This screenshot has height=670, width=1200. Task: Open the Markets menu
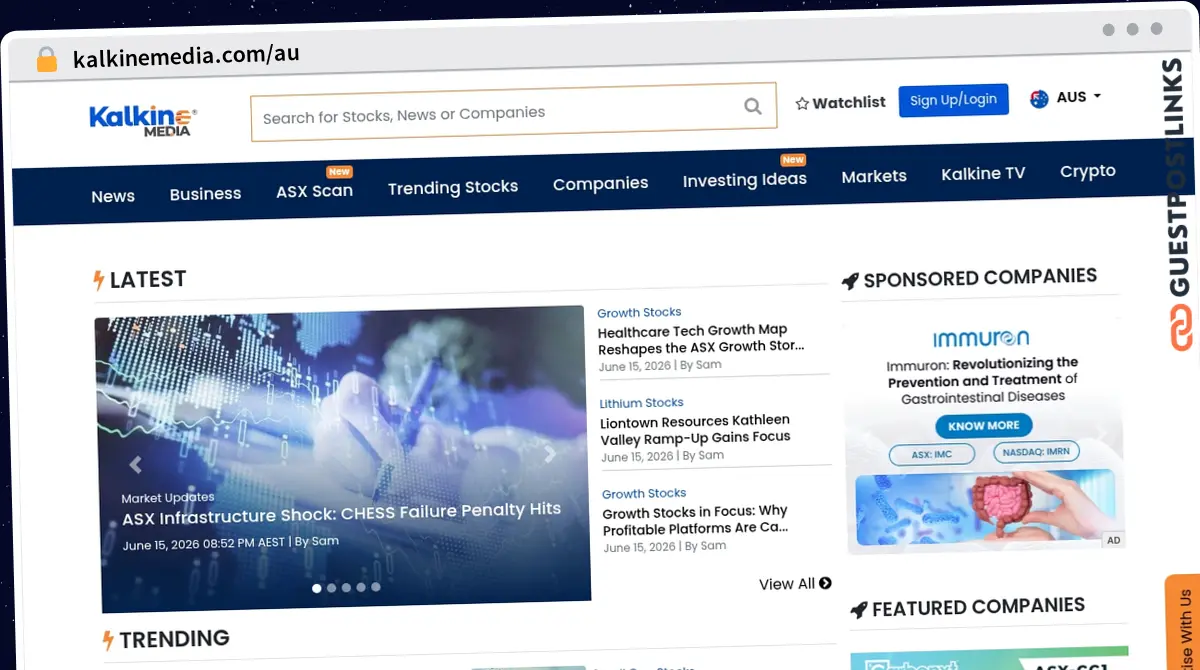pos(874,176)
